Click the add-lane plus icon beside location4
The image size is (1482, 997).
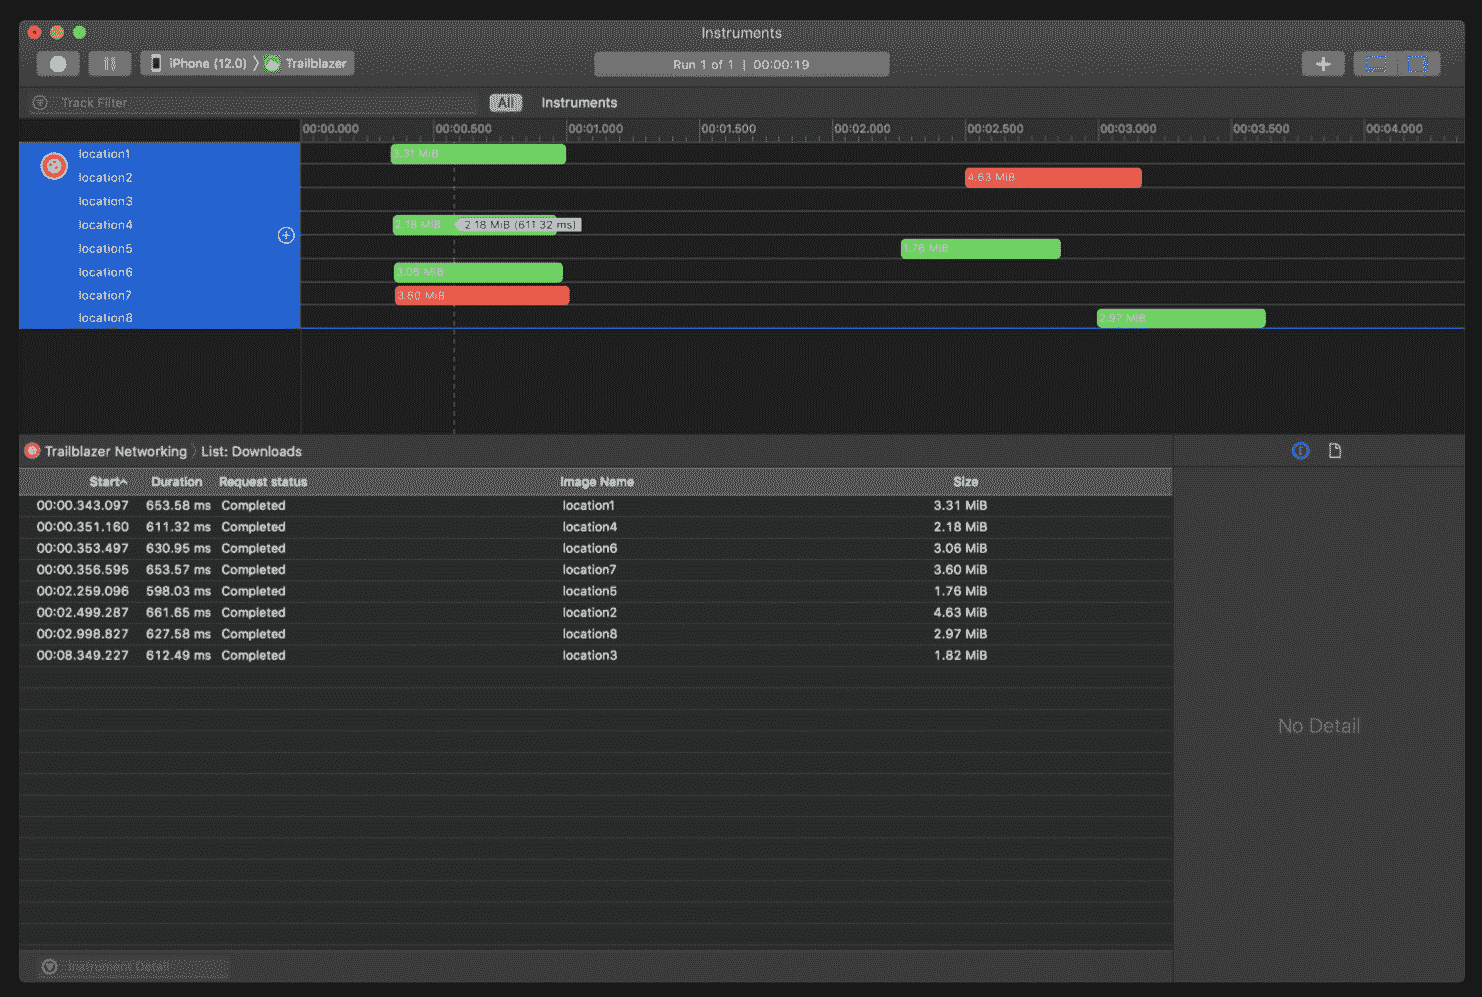point(286,236)
